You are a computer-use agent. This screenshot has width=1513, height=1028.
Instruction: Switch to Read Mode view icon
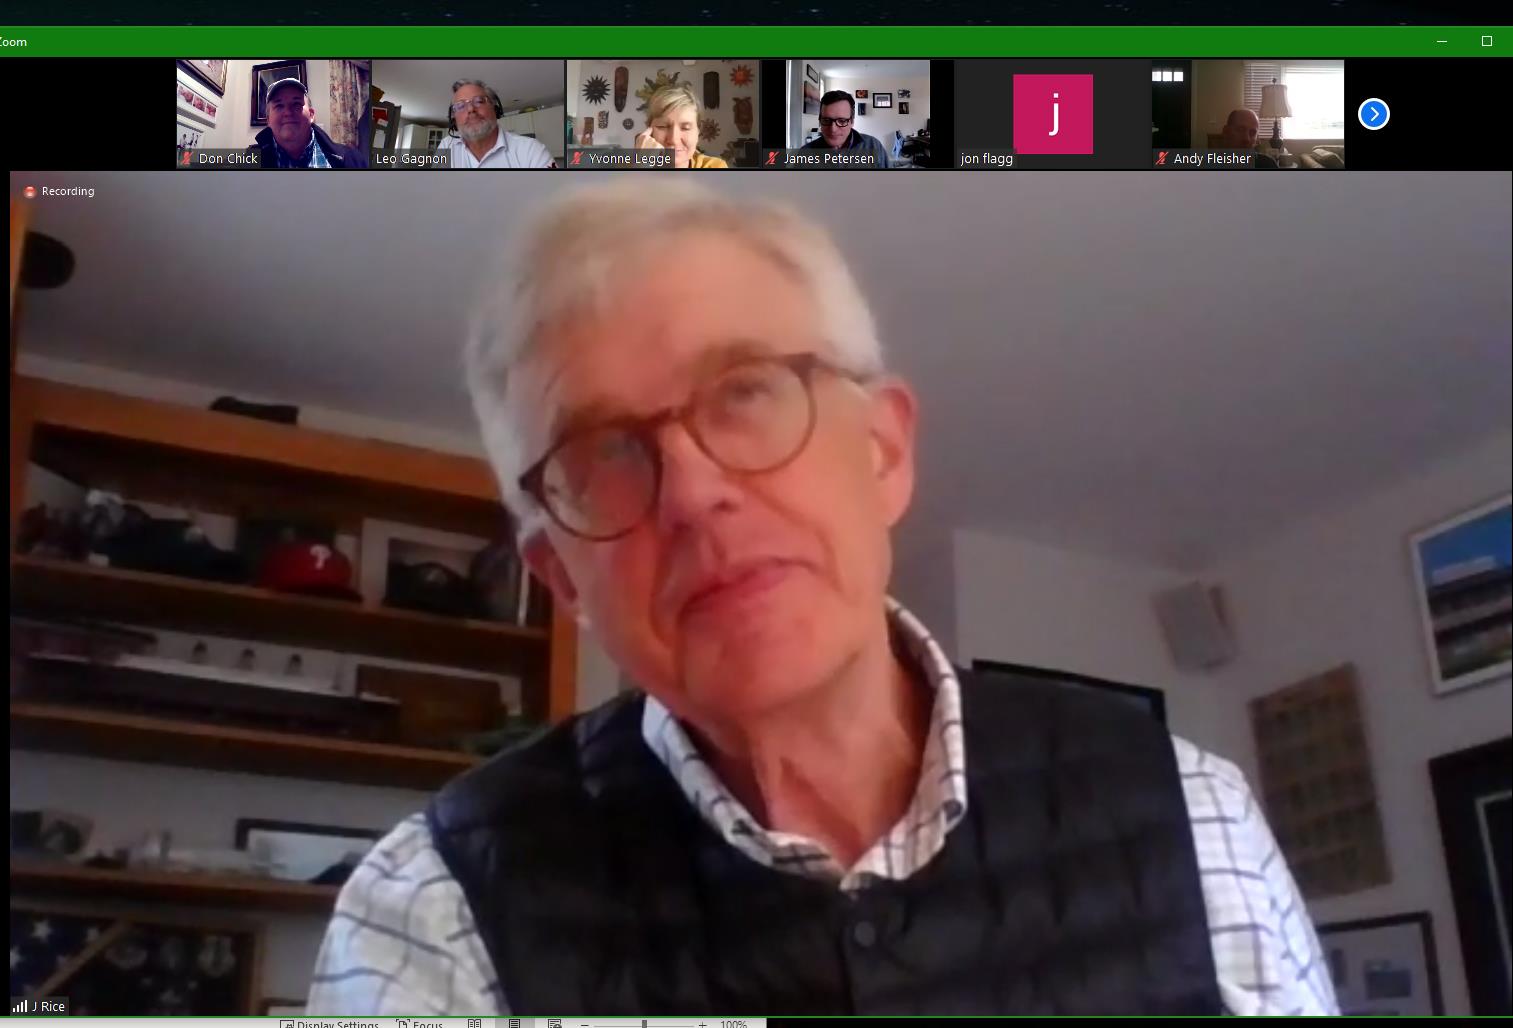tap(475, 1023)
